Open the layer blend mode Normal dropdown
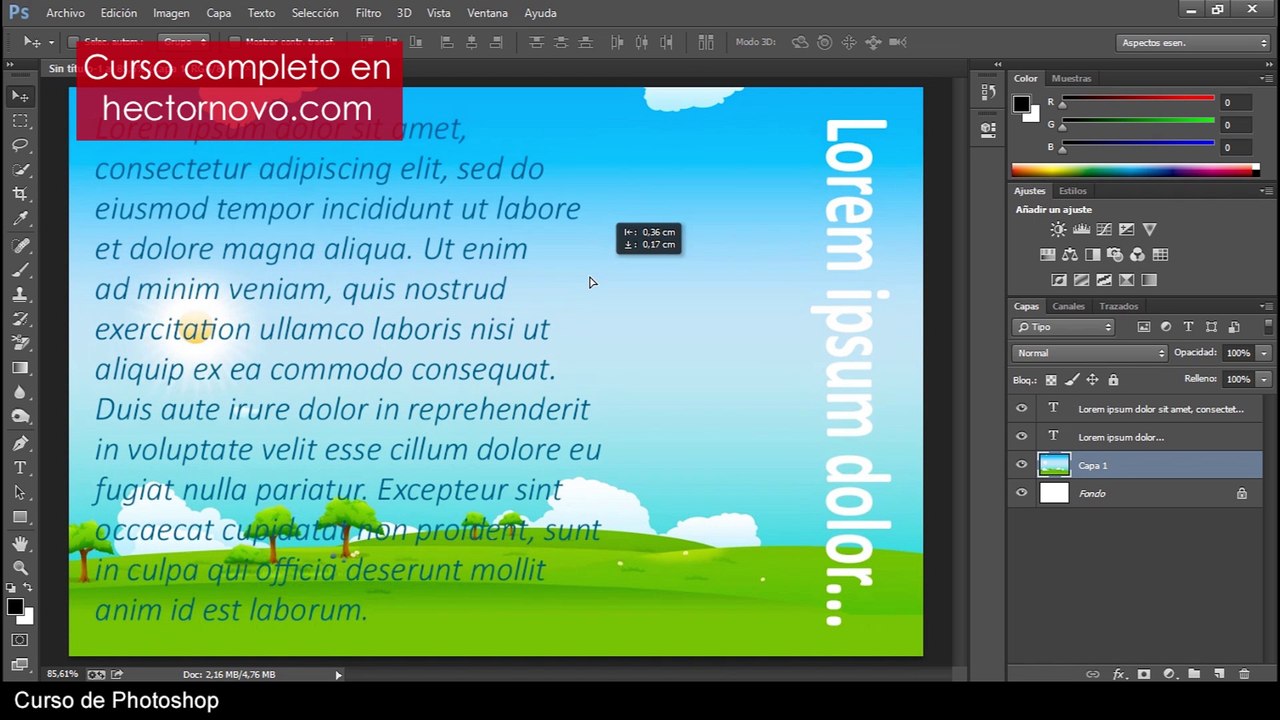Screen dimensions: 1280x720 tap(1089, 353)
